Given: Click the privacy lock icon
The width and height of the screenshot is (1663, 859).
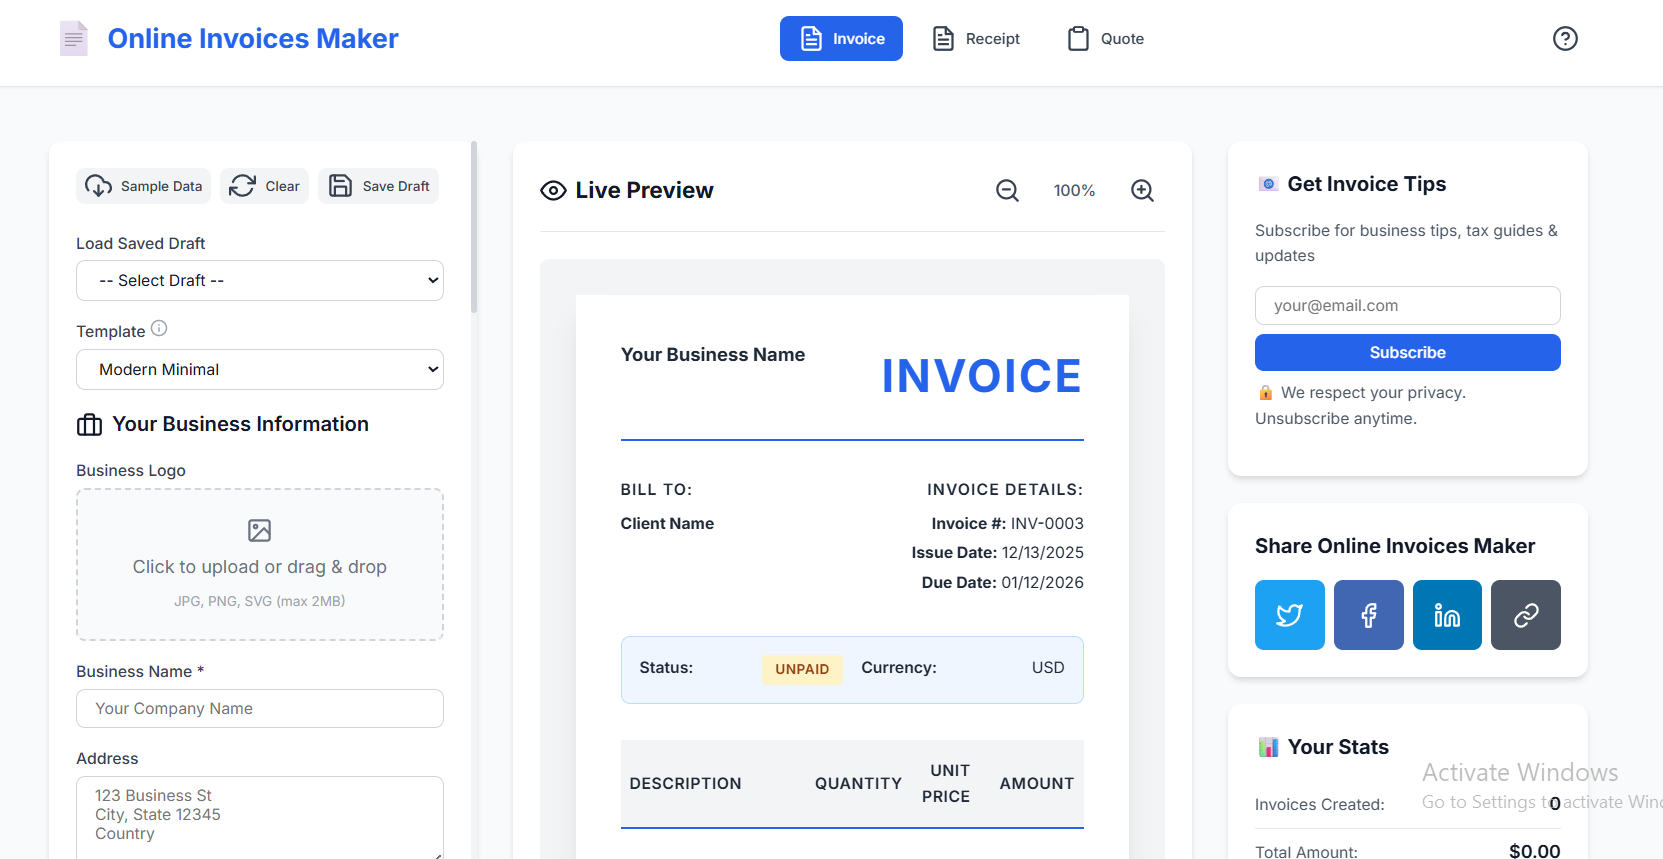Looking at the screenshot, I should tap(1265, 393).
